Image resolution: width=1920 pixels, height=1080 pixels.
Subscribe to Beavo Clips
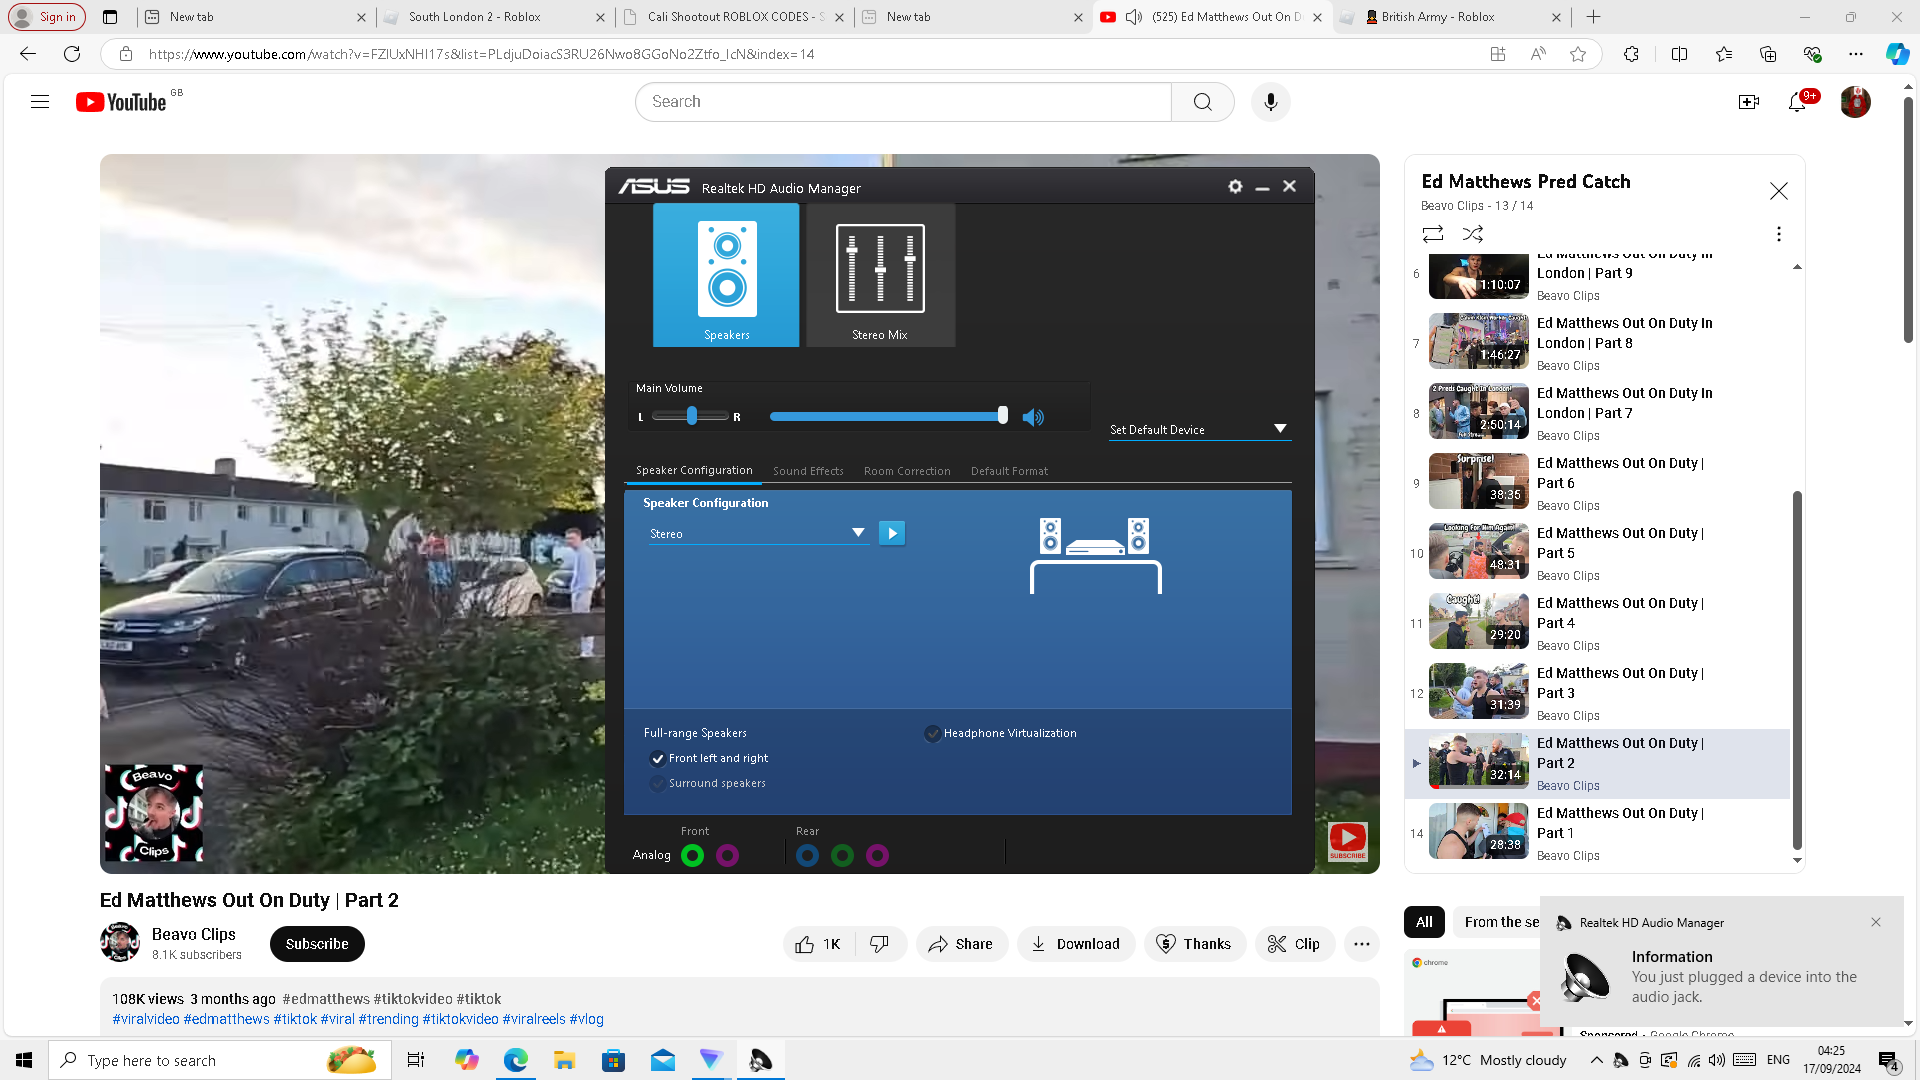[x=317, y=944]
